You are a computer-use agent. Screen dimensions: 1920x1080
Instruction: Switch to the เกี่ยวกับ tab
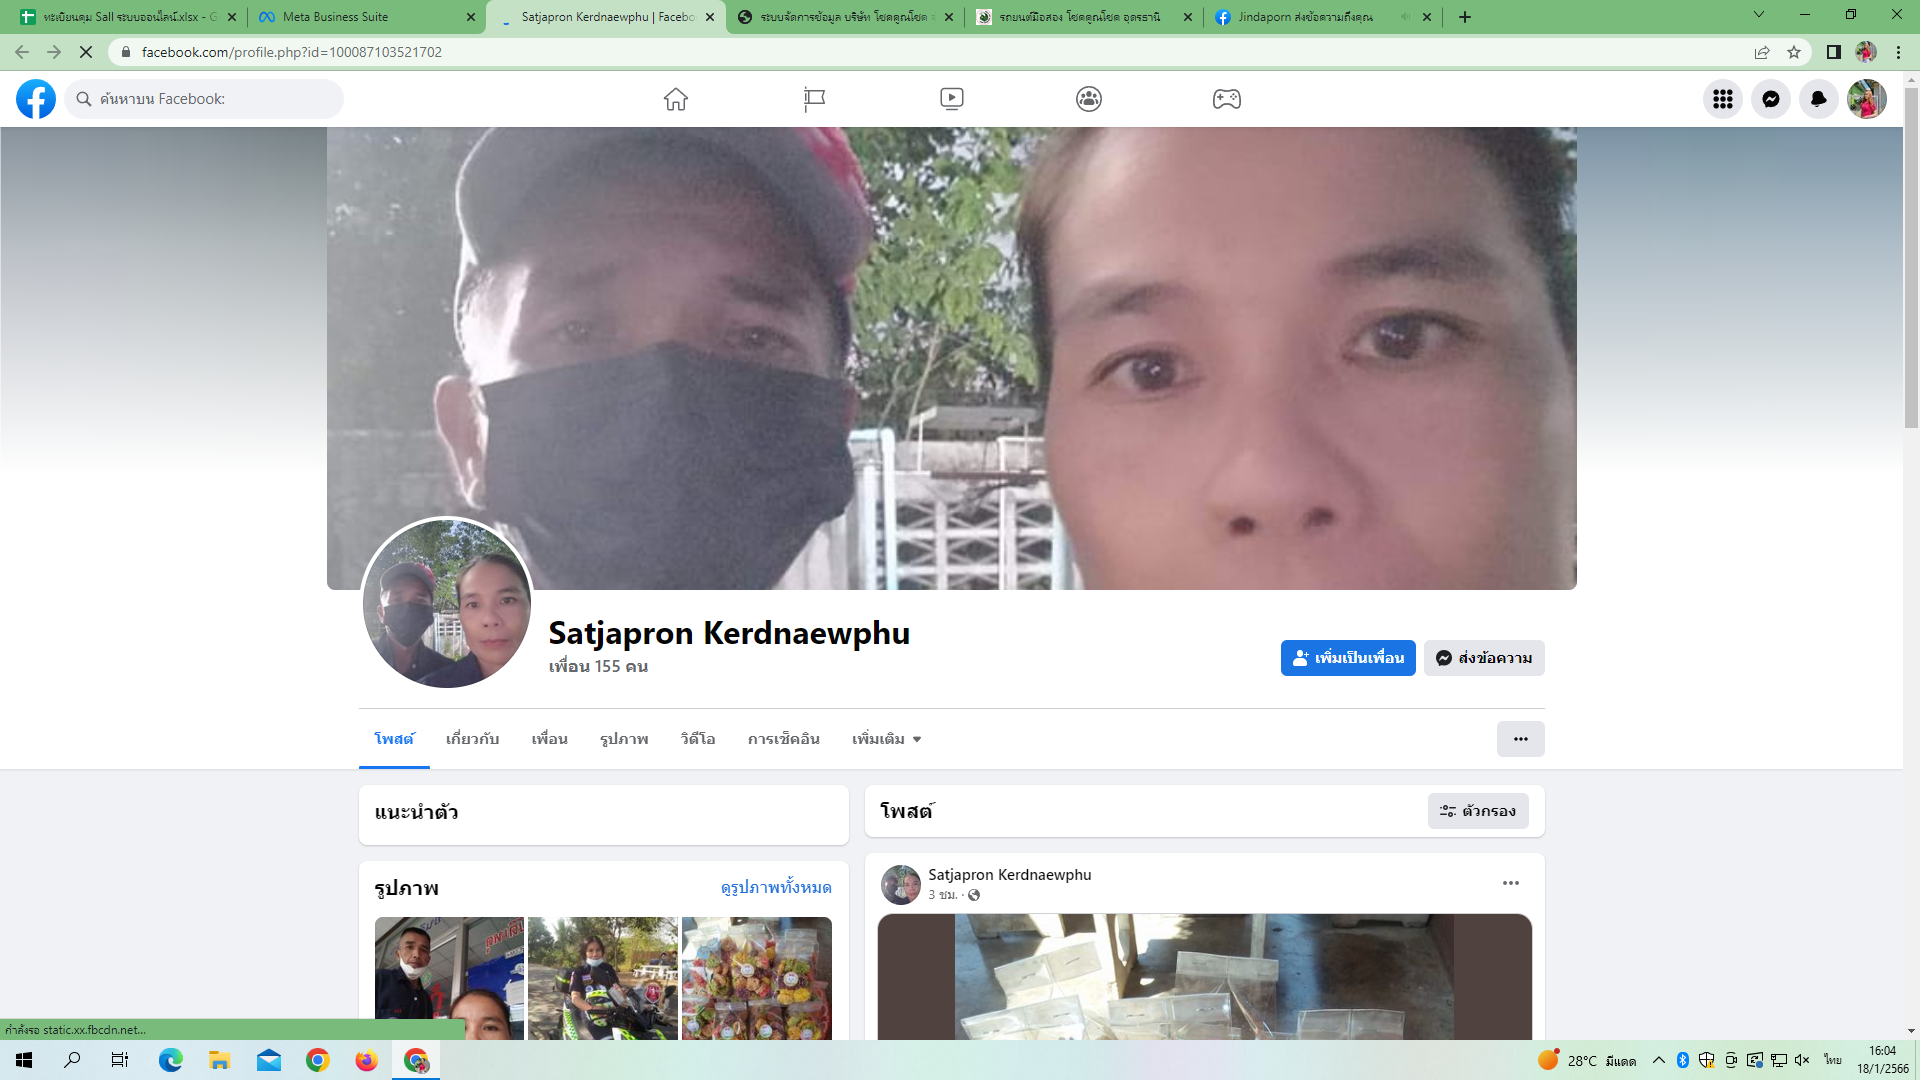click(x=472, y=739)
